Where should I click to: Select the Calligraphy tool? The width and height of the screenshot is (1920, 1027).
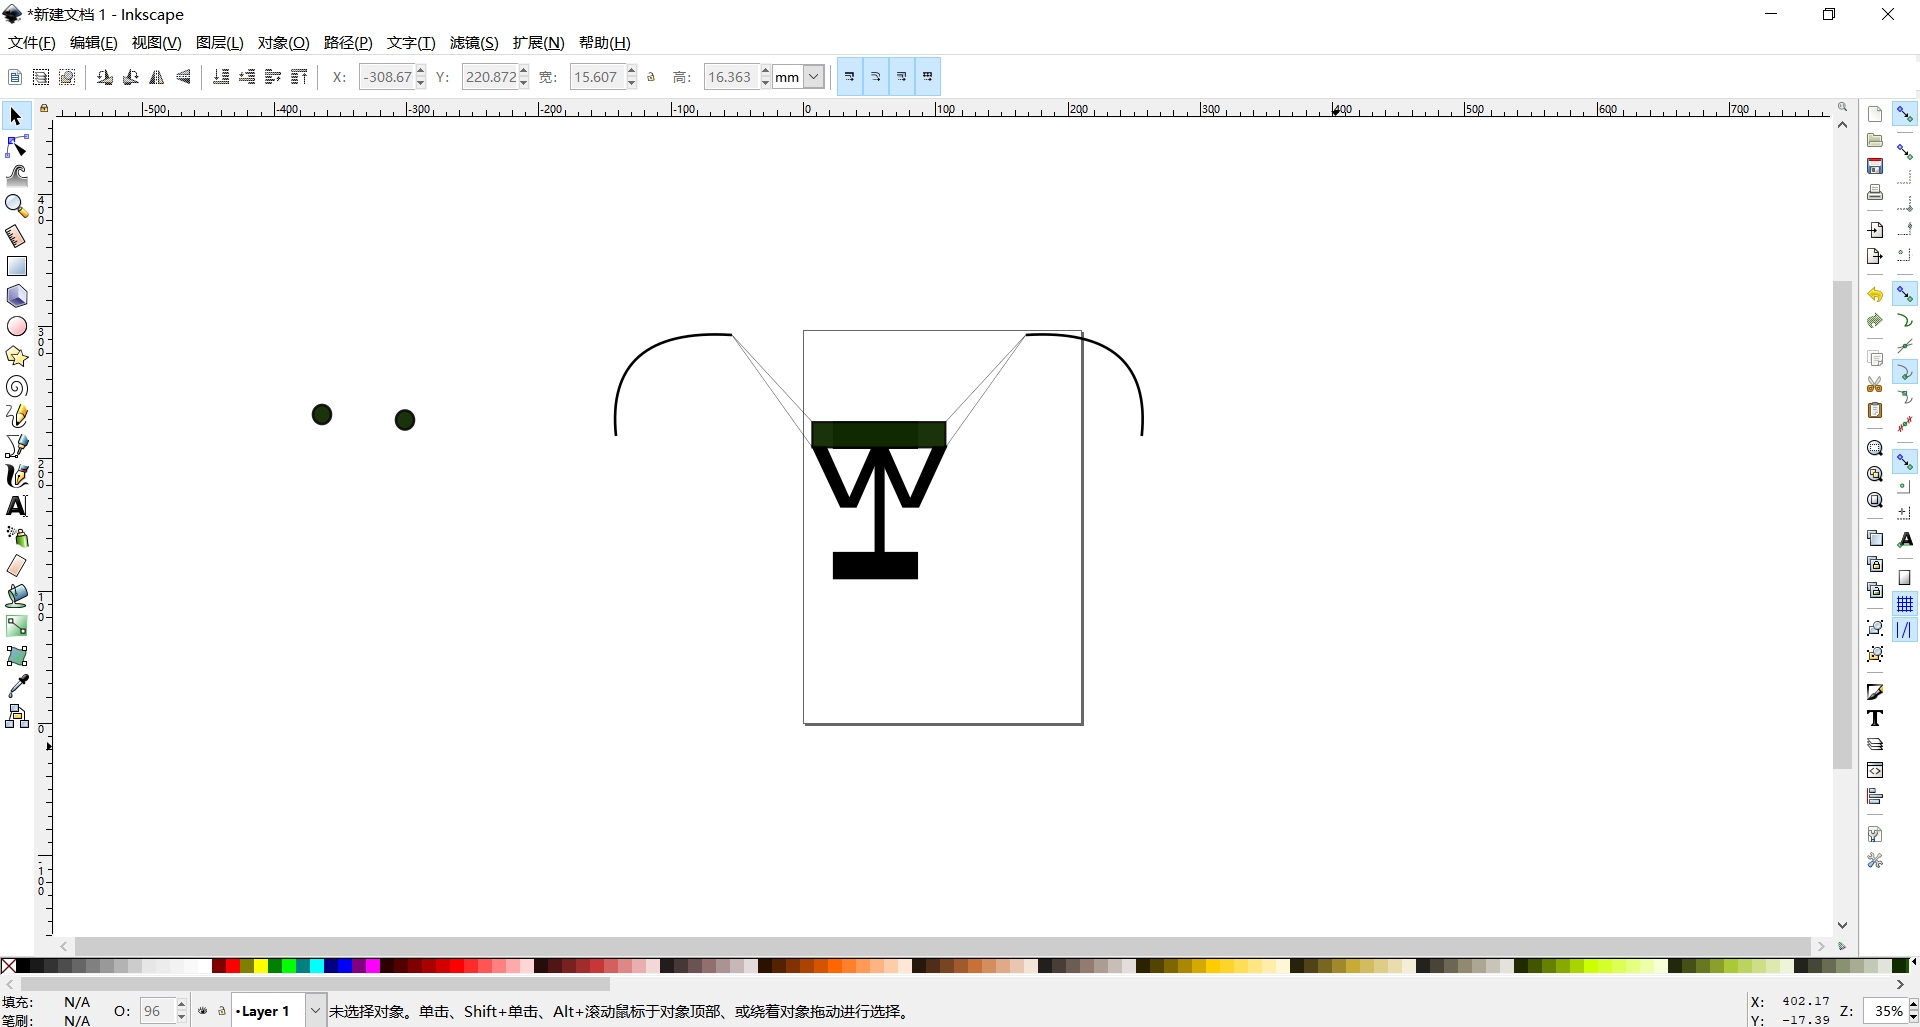pos(16,476)
